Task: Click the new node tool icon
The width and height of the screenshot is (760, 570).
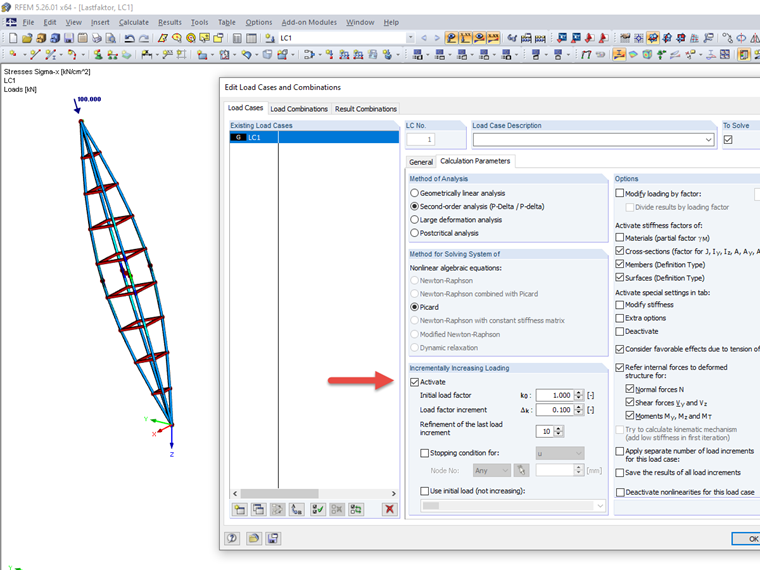Action: (x=13, y=55)
